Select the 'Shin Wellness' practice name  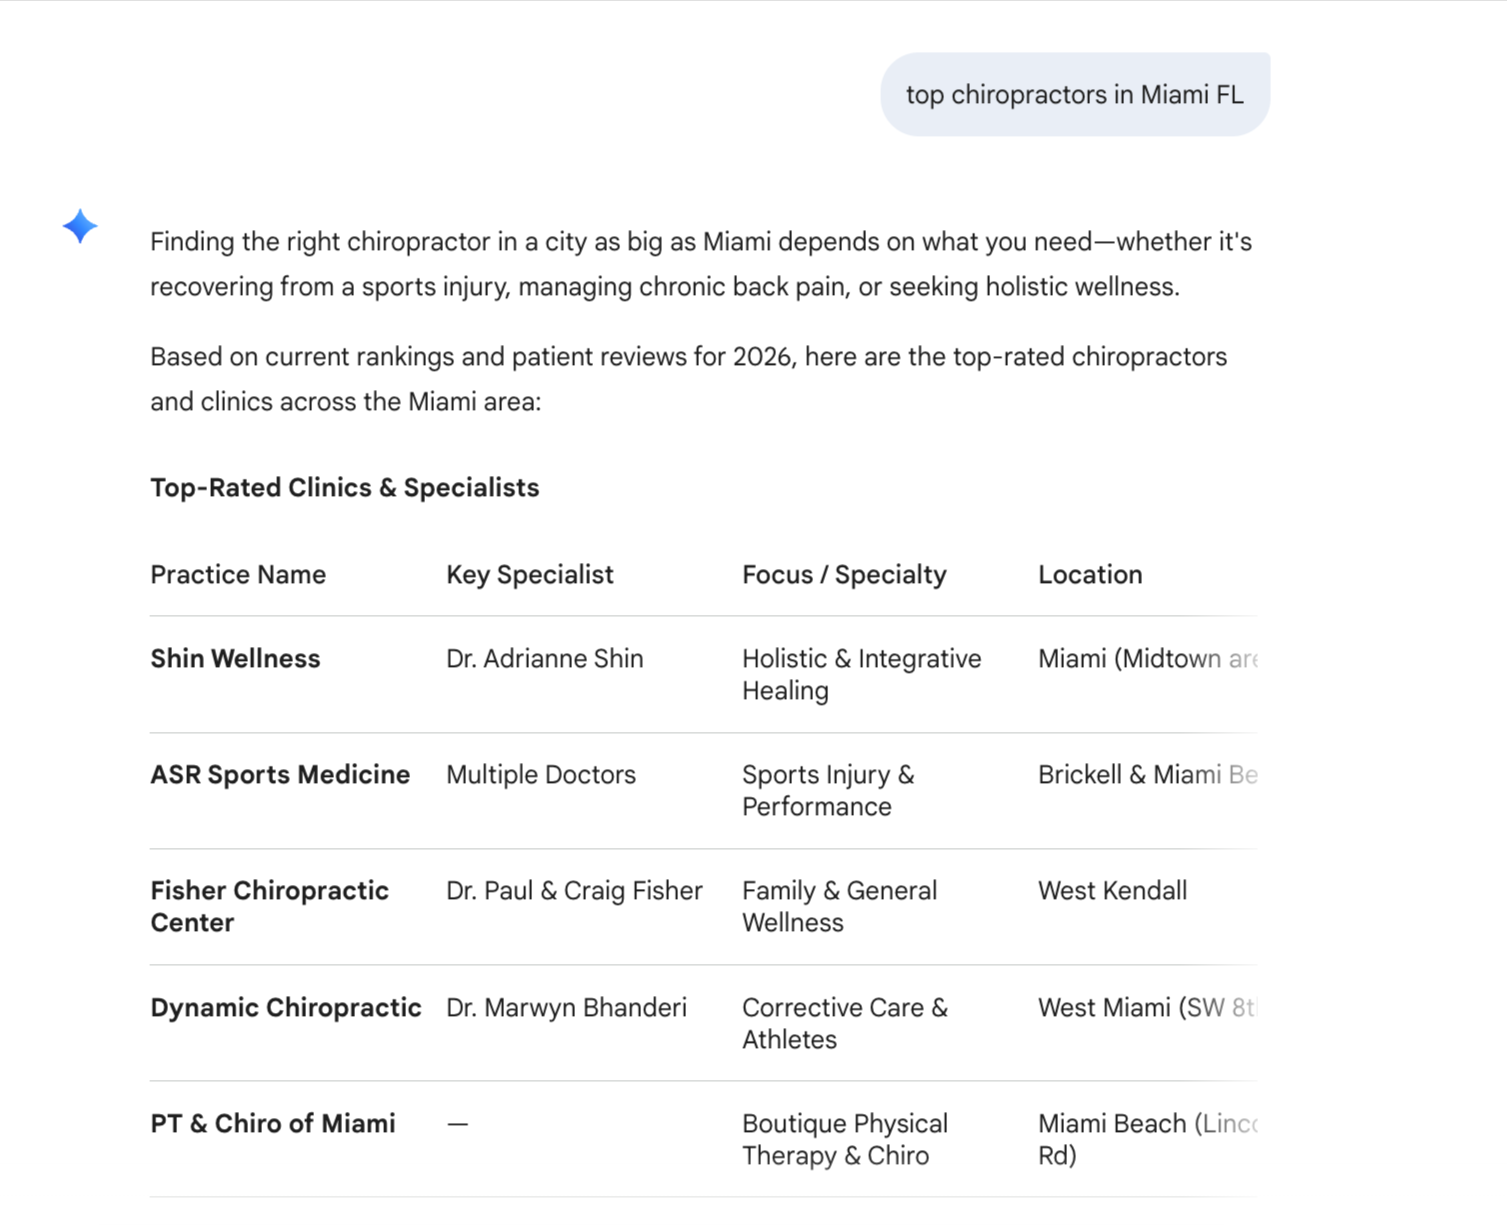235,659
